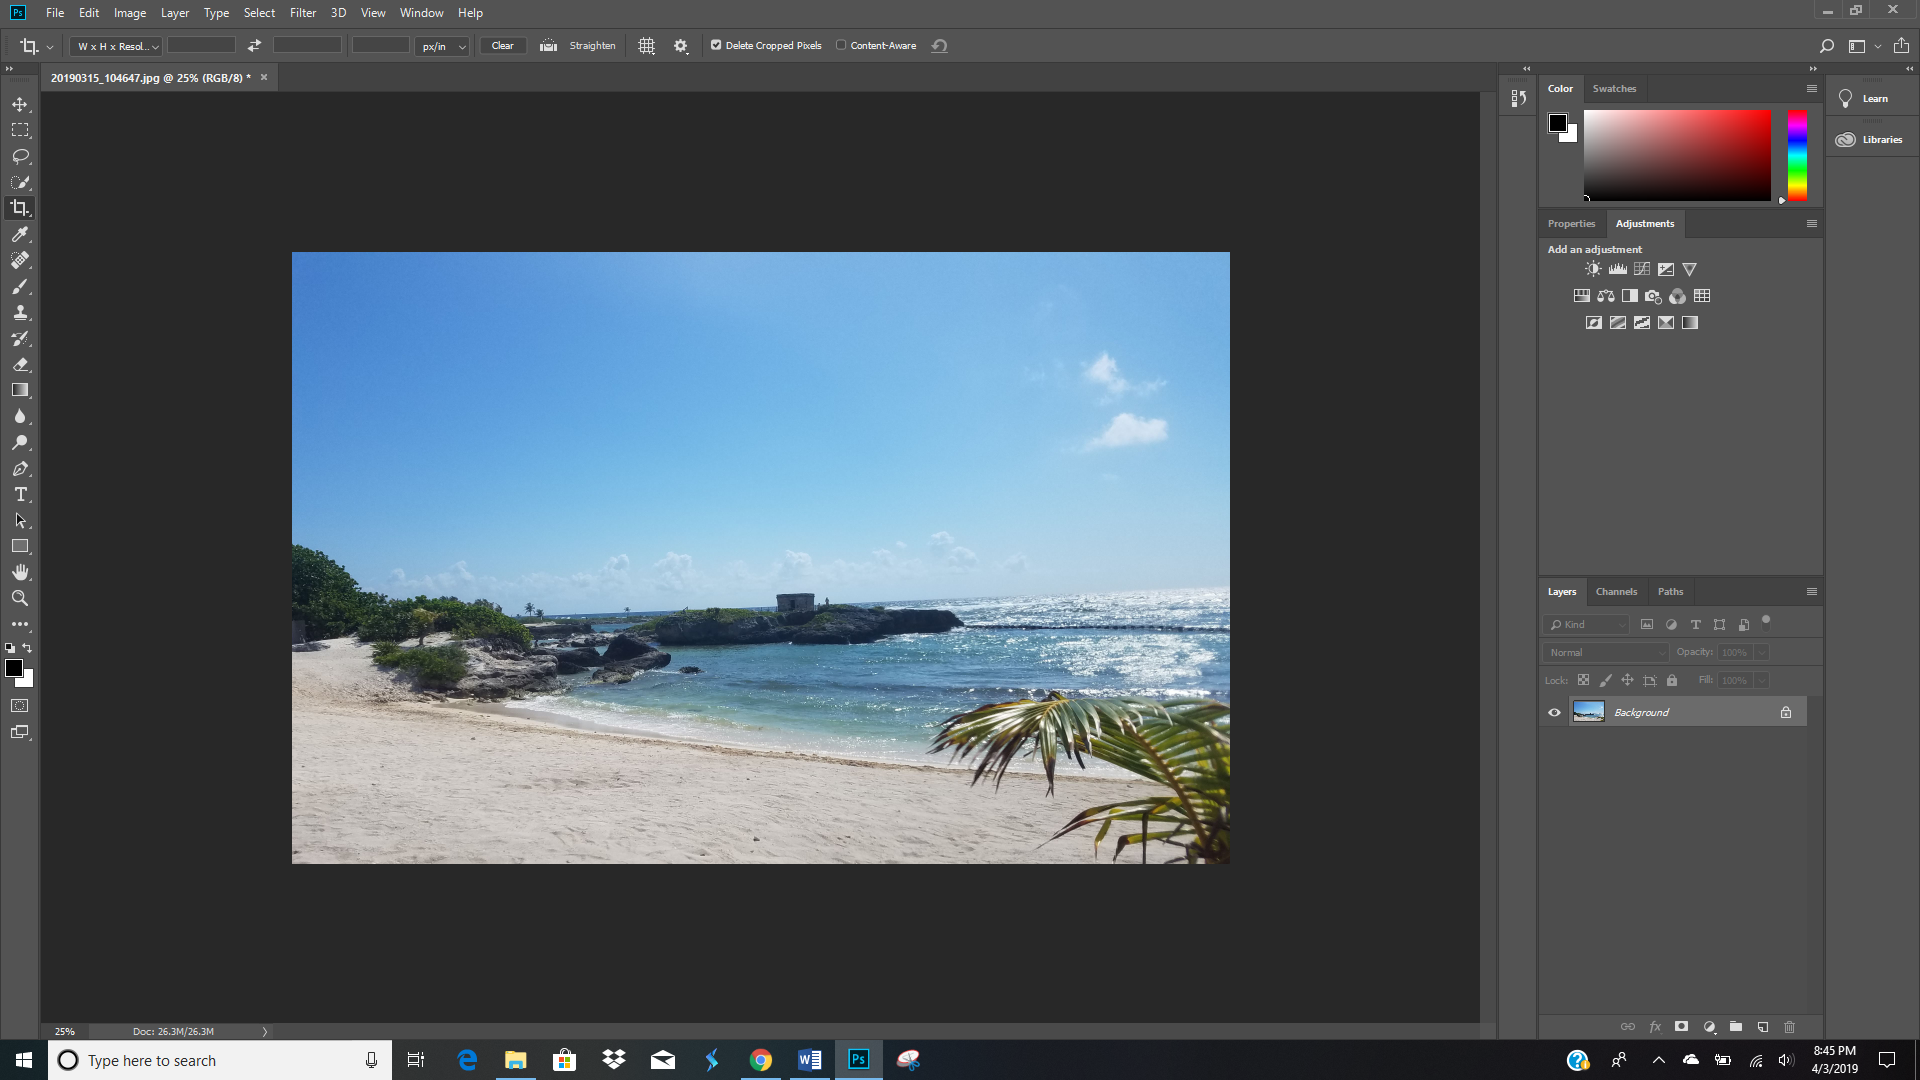Viewport: 1920px width, 1080px height.
Task: Open the crop aspect ratio dropdown
Action: point(115,46)
